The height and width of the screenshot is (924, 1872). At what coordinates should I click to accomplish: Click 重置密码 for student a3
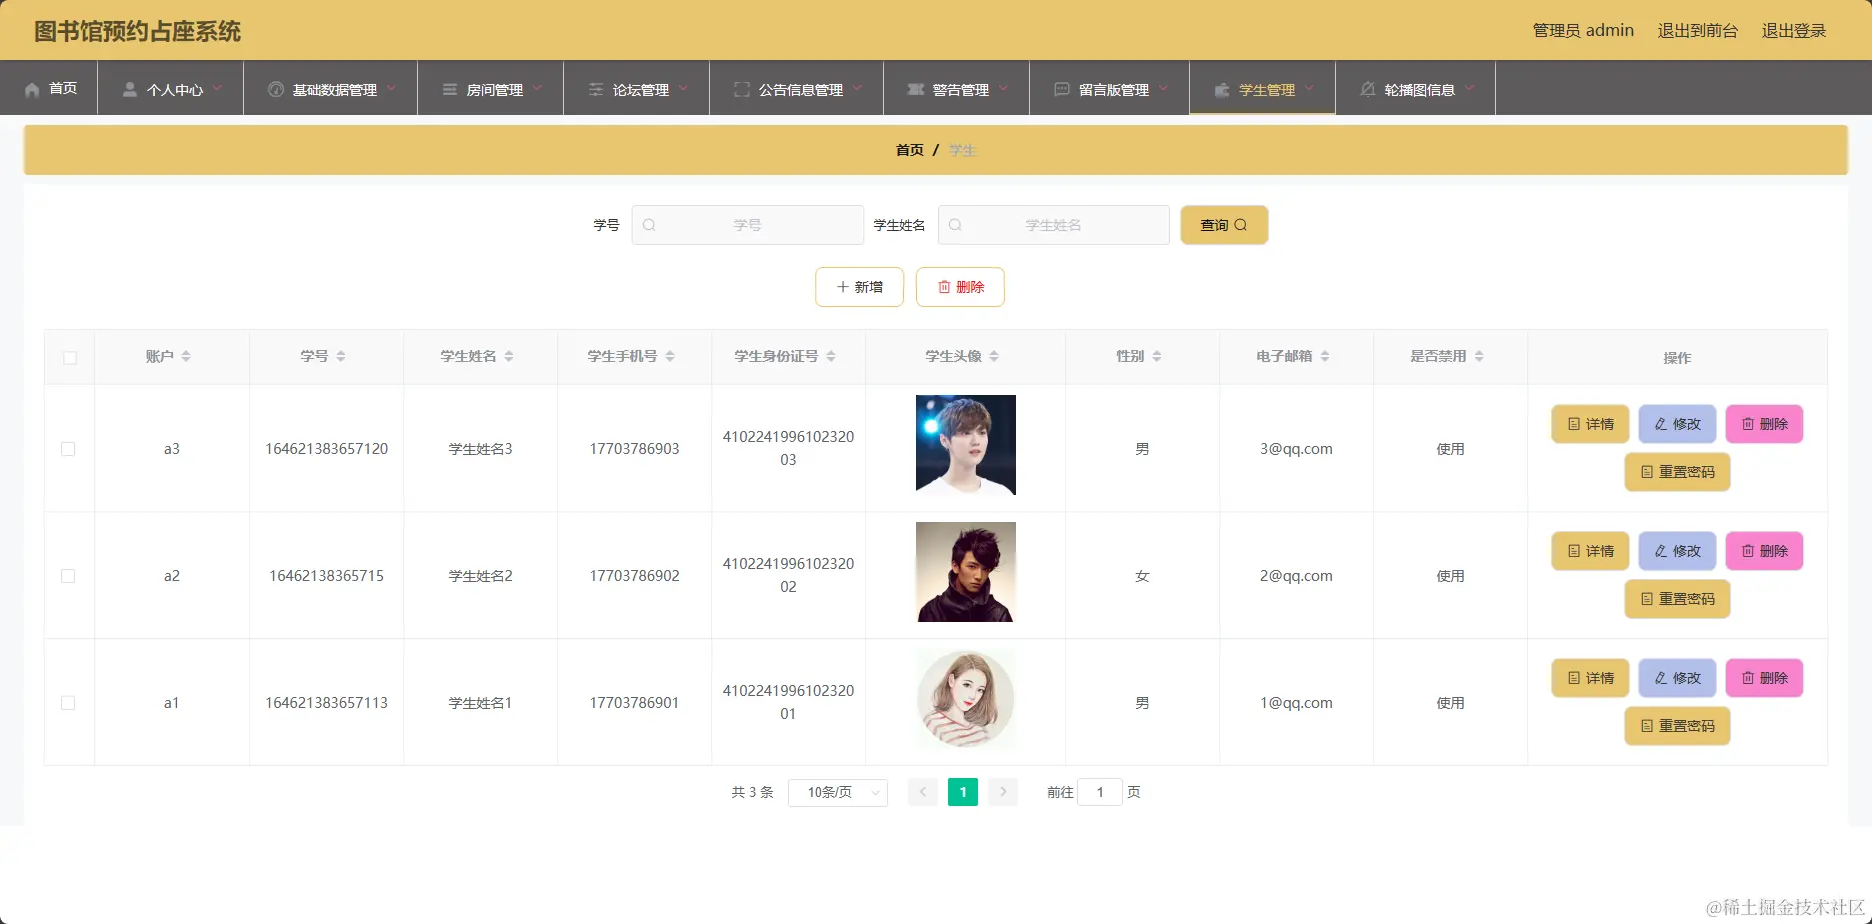click(x=1677, y=472)
